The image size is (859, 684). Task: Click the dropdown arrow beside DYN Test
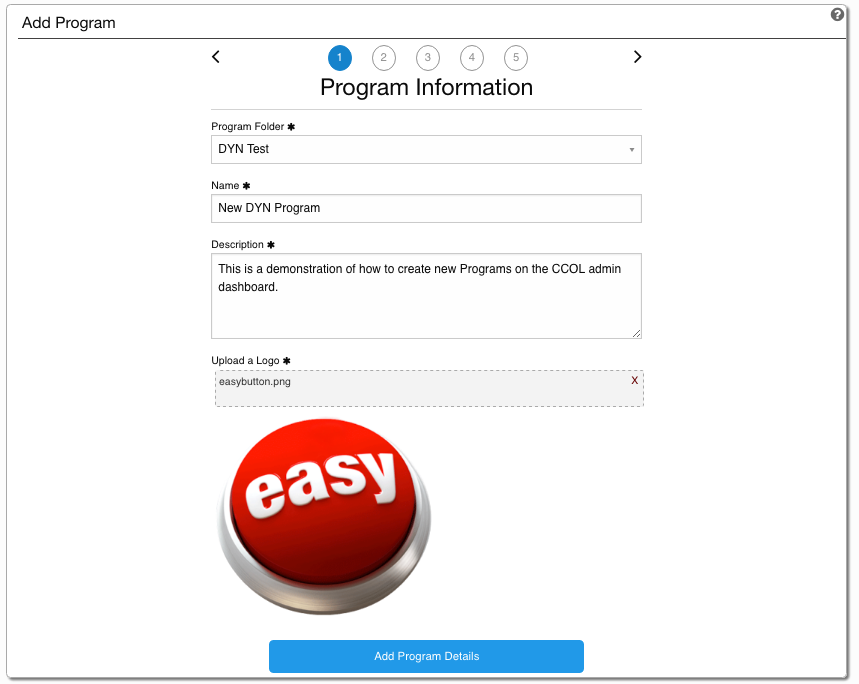[x=632, y=150]
